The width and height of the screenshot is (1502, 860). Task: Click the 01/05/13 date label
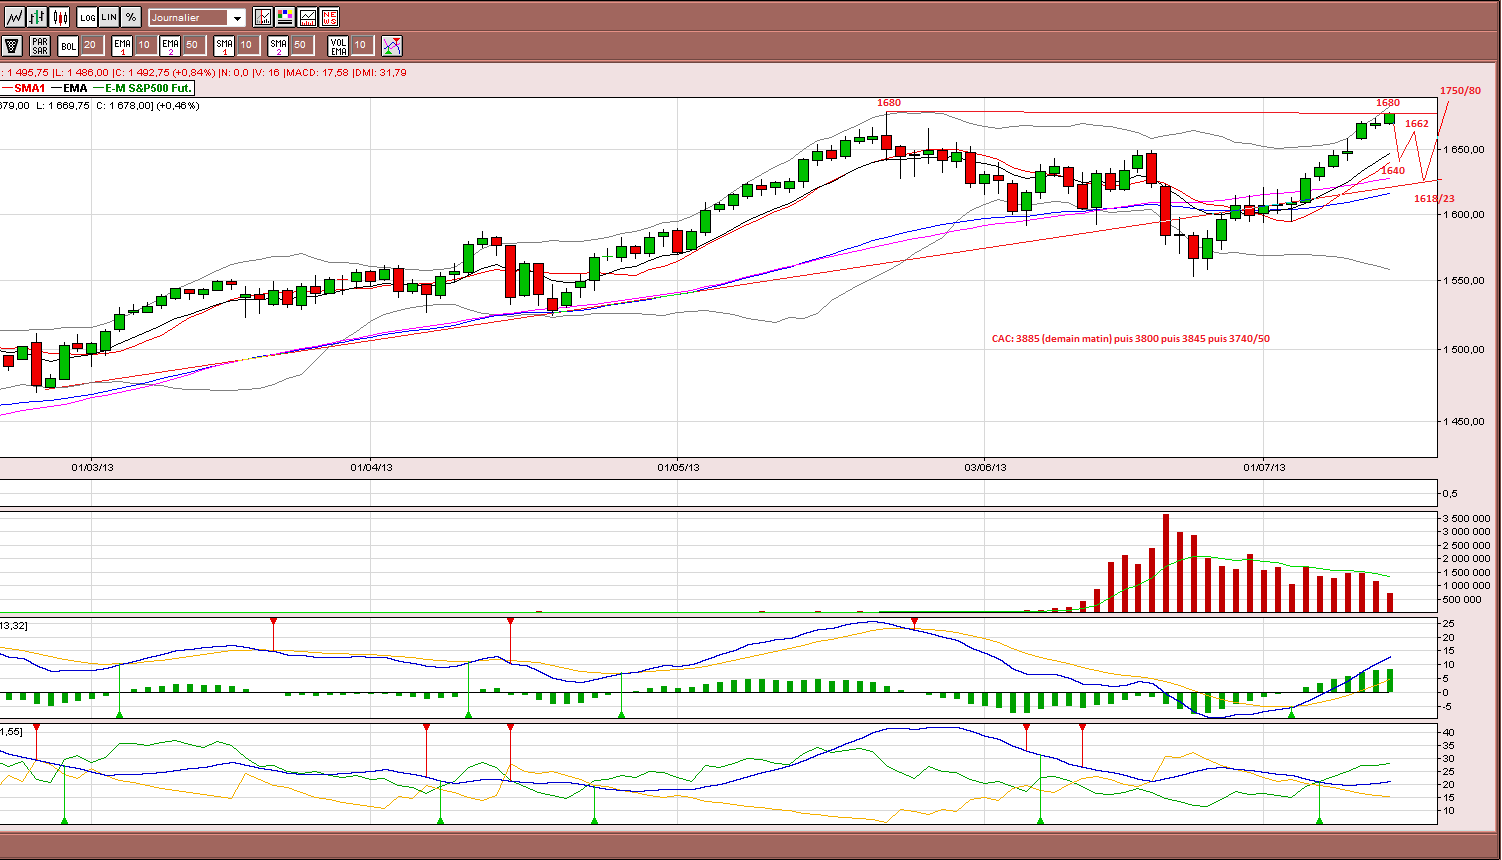pyautogui.click(x=678, y=467)
